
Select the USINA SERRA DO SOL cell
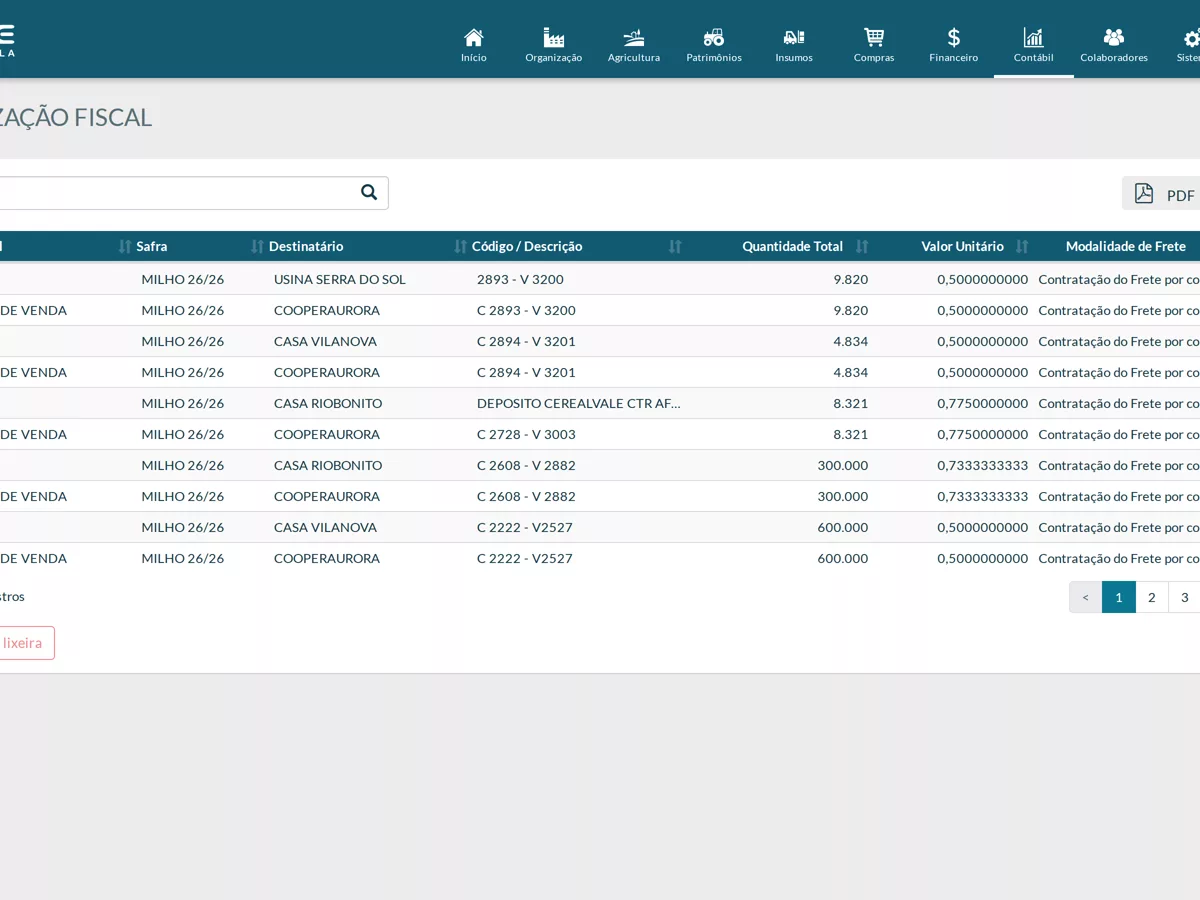(340, 279)
